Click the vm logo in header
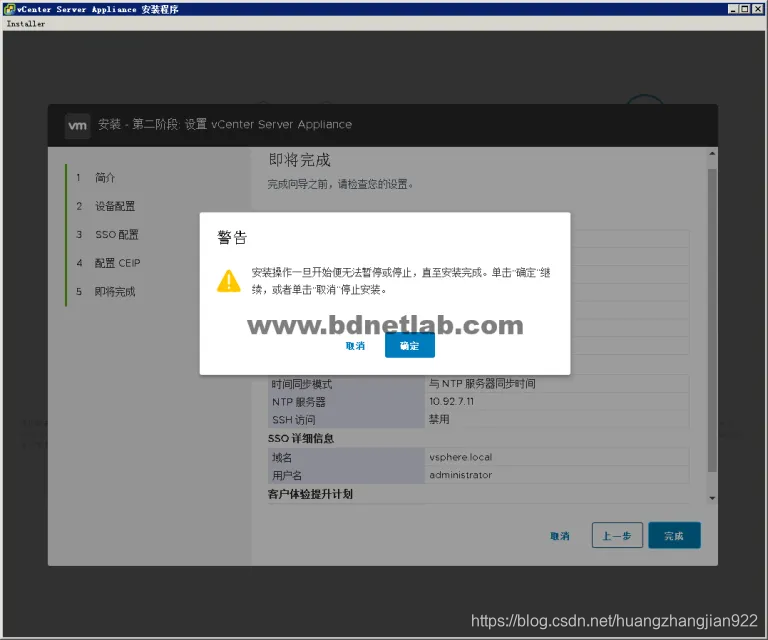This screenshot has height=640, width=768. tap(77, 126)
